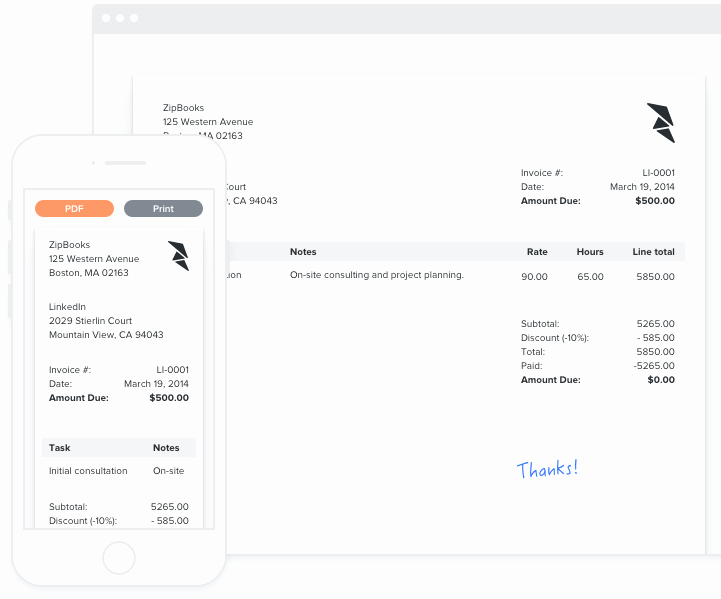Click LinkedIn client name on phone

[67, 307]
